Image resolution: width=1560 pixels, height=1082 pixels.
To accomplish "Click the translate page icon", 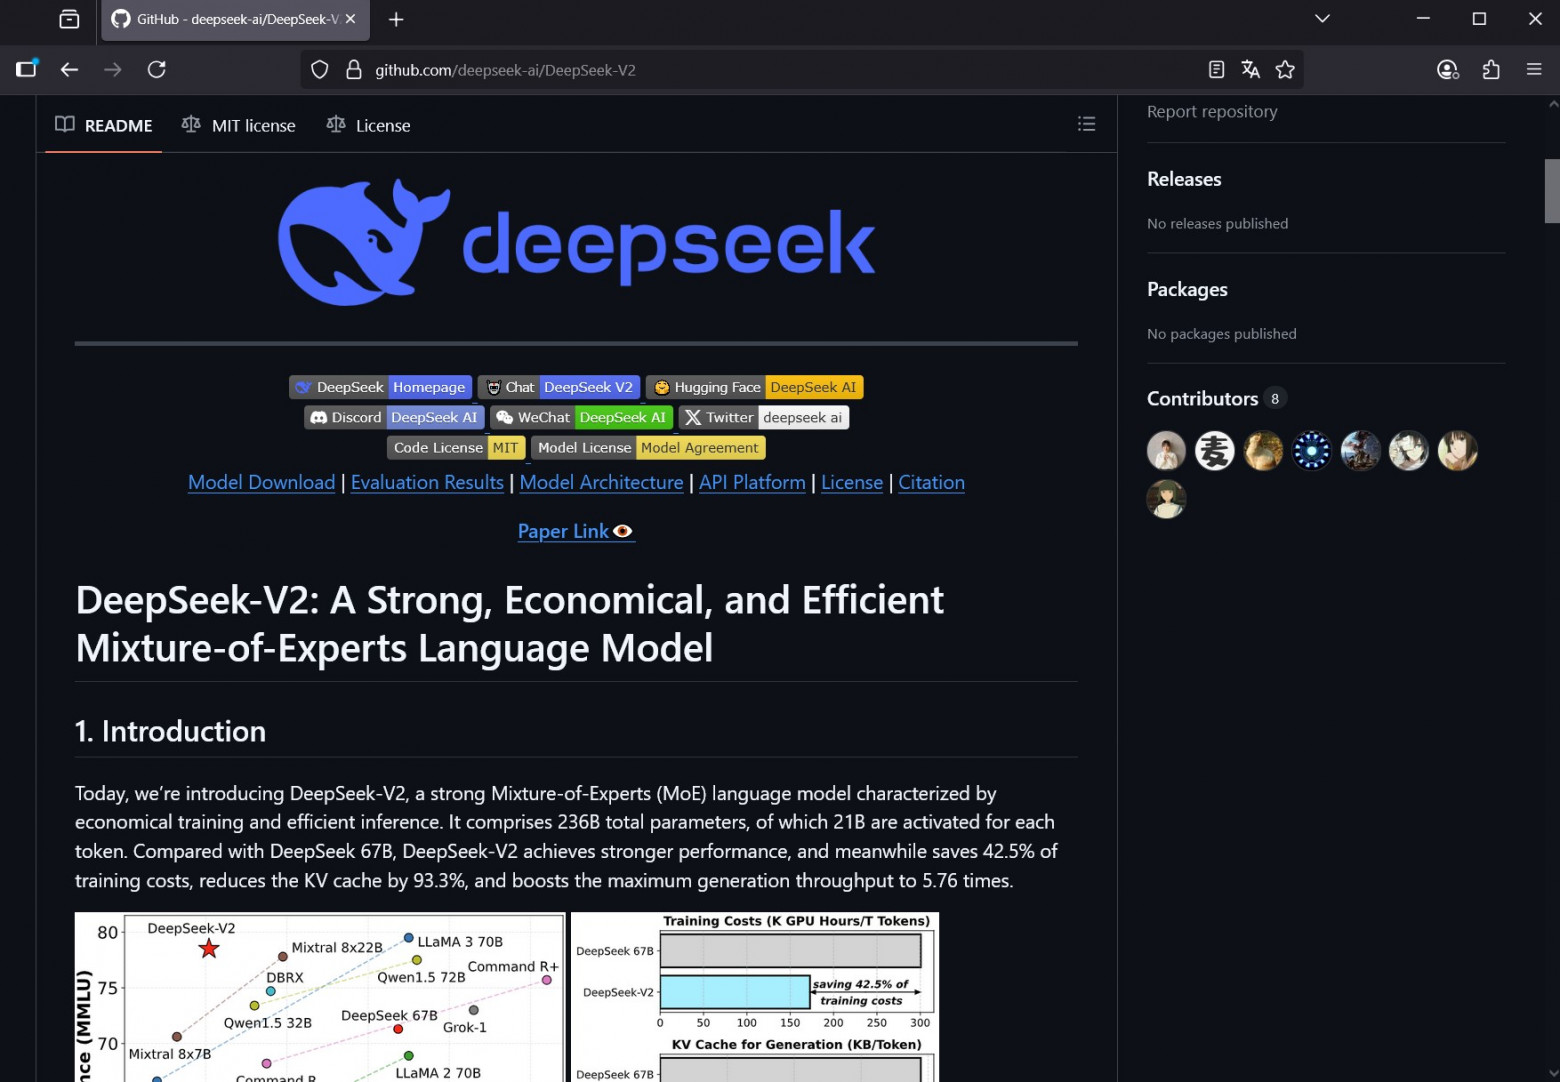I will click(x=1250, y=69).
